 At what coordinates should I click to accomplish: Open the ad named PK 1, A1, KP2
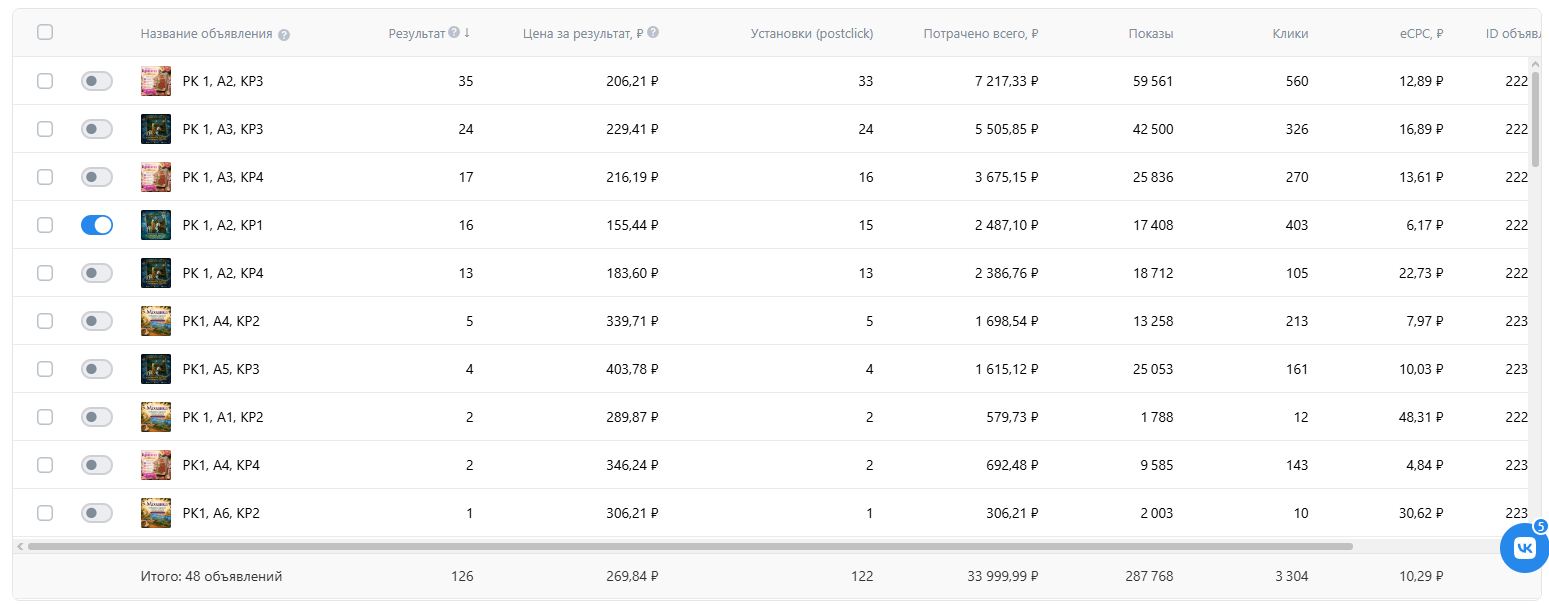(223, 417)
